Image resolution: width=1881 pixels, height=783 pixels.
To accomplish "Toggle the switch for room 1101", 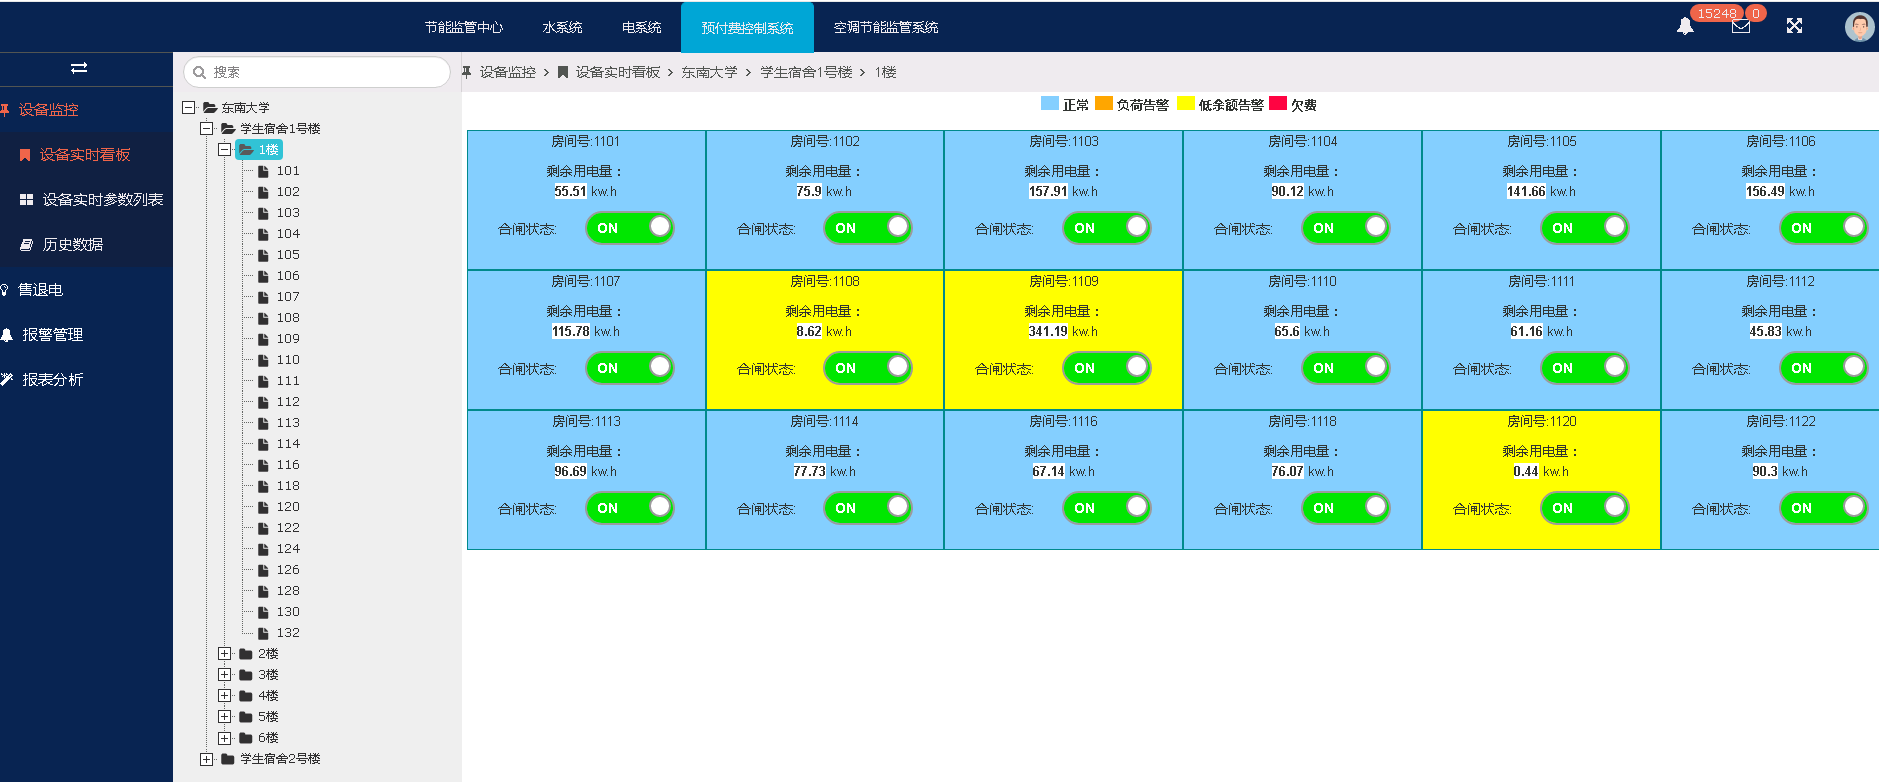I will click(x=630, y=228).
